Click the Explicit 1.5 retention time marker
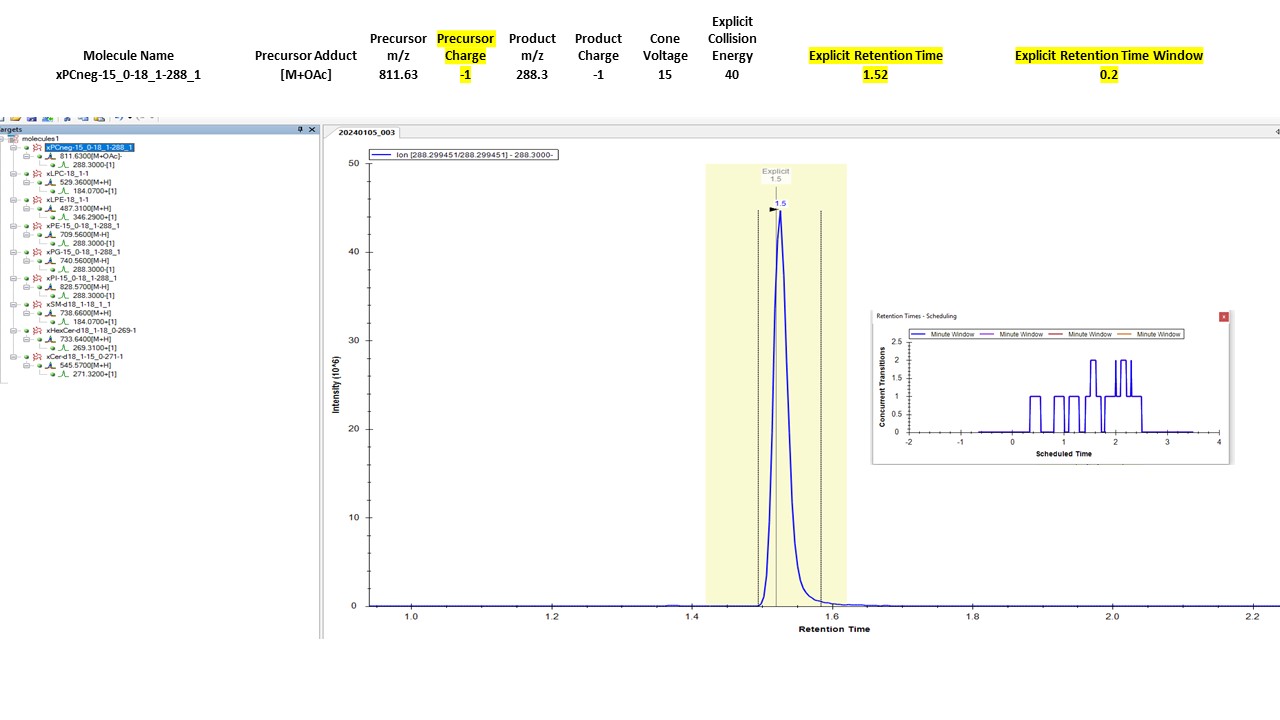 [776, 176]
